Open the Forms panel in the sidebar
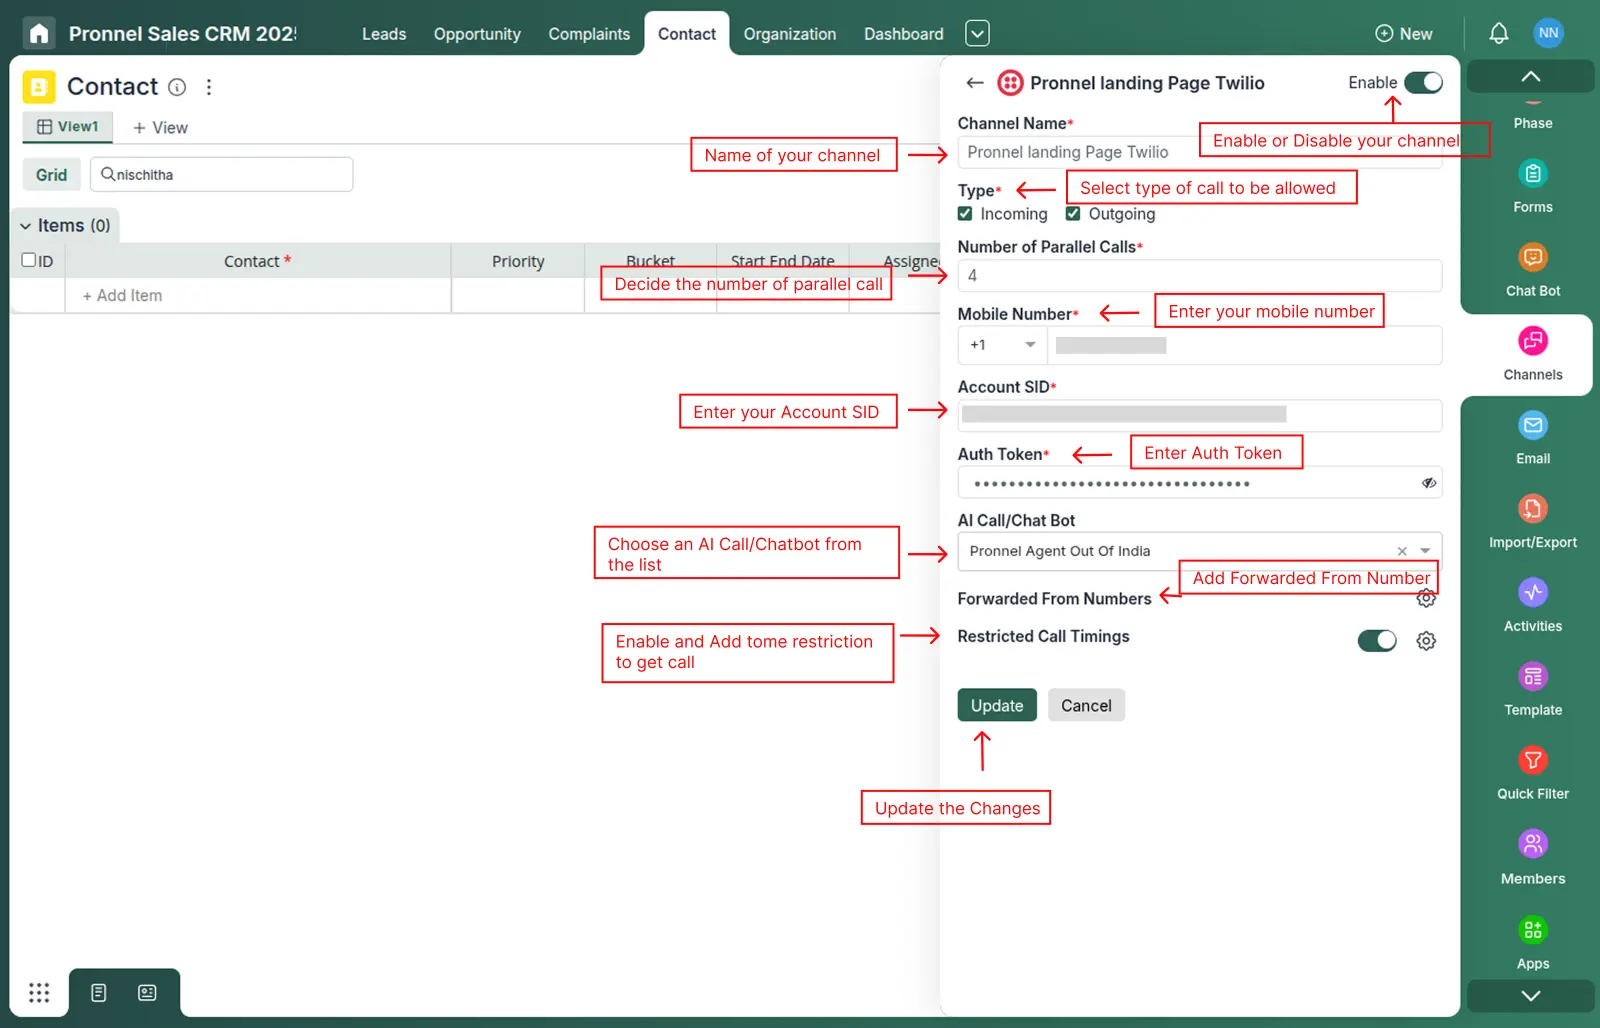The width and height of the screenshot is (1600, 1028). (x=1531, y=186)
